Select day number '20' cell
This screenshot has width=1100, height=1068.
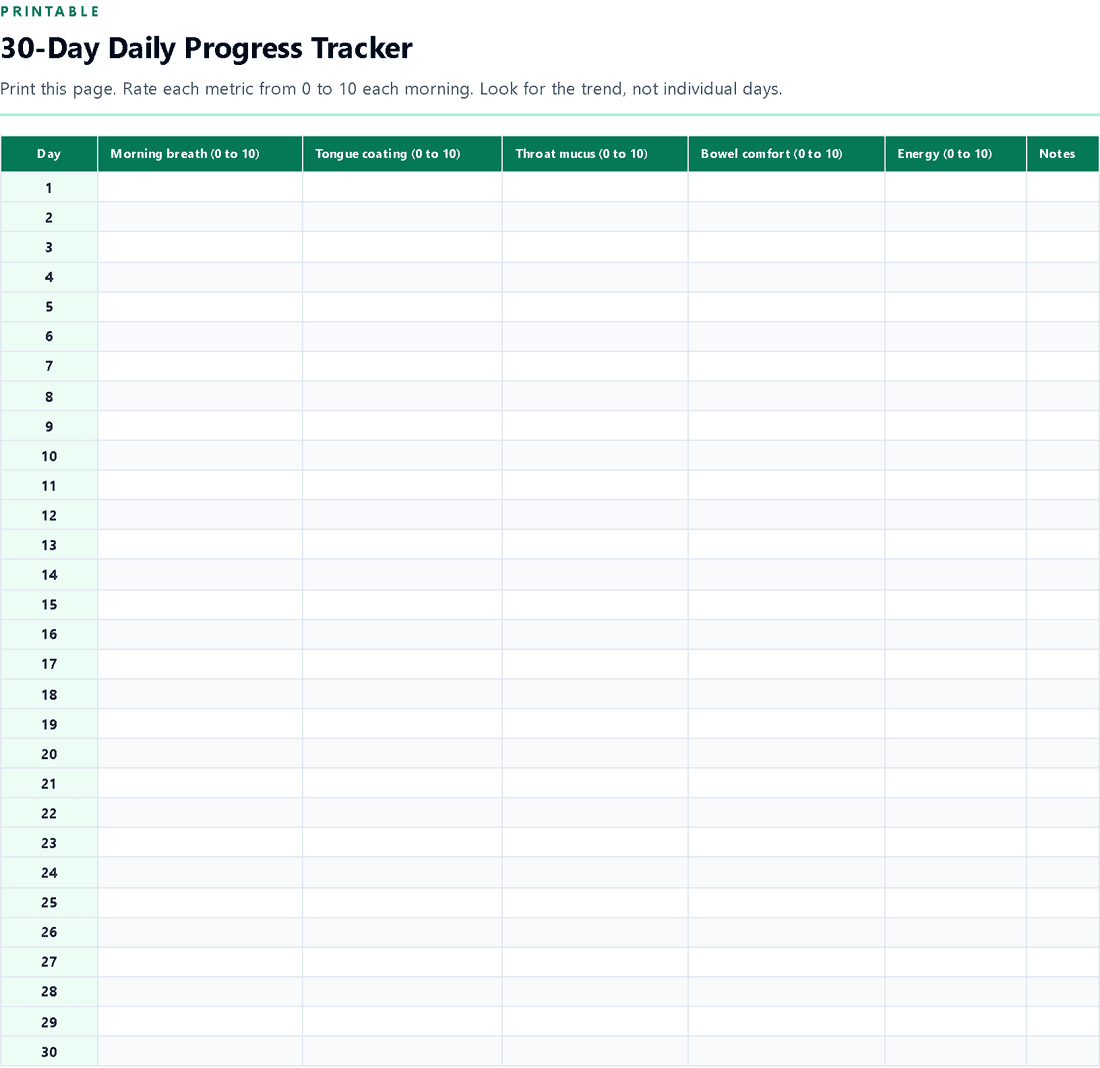point(49,754)
